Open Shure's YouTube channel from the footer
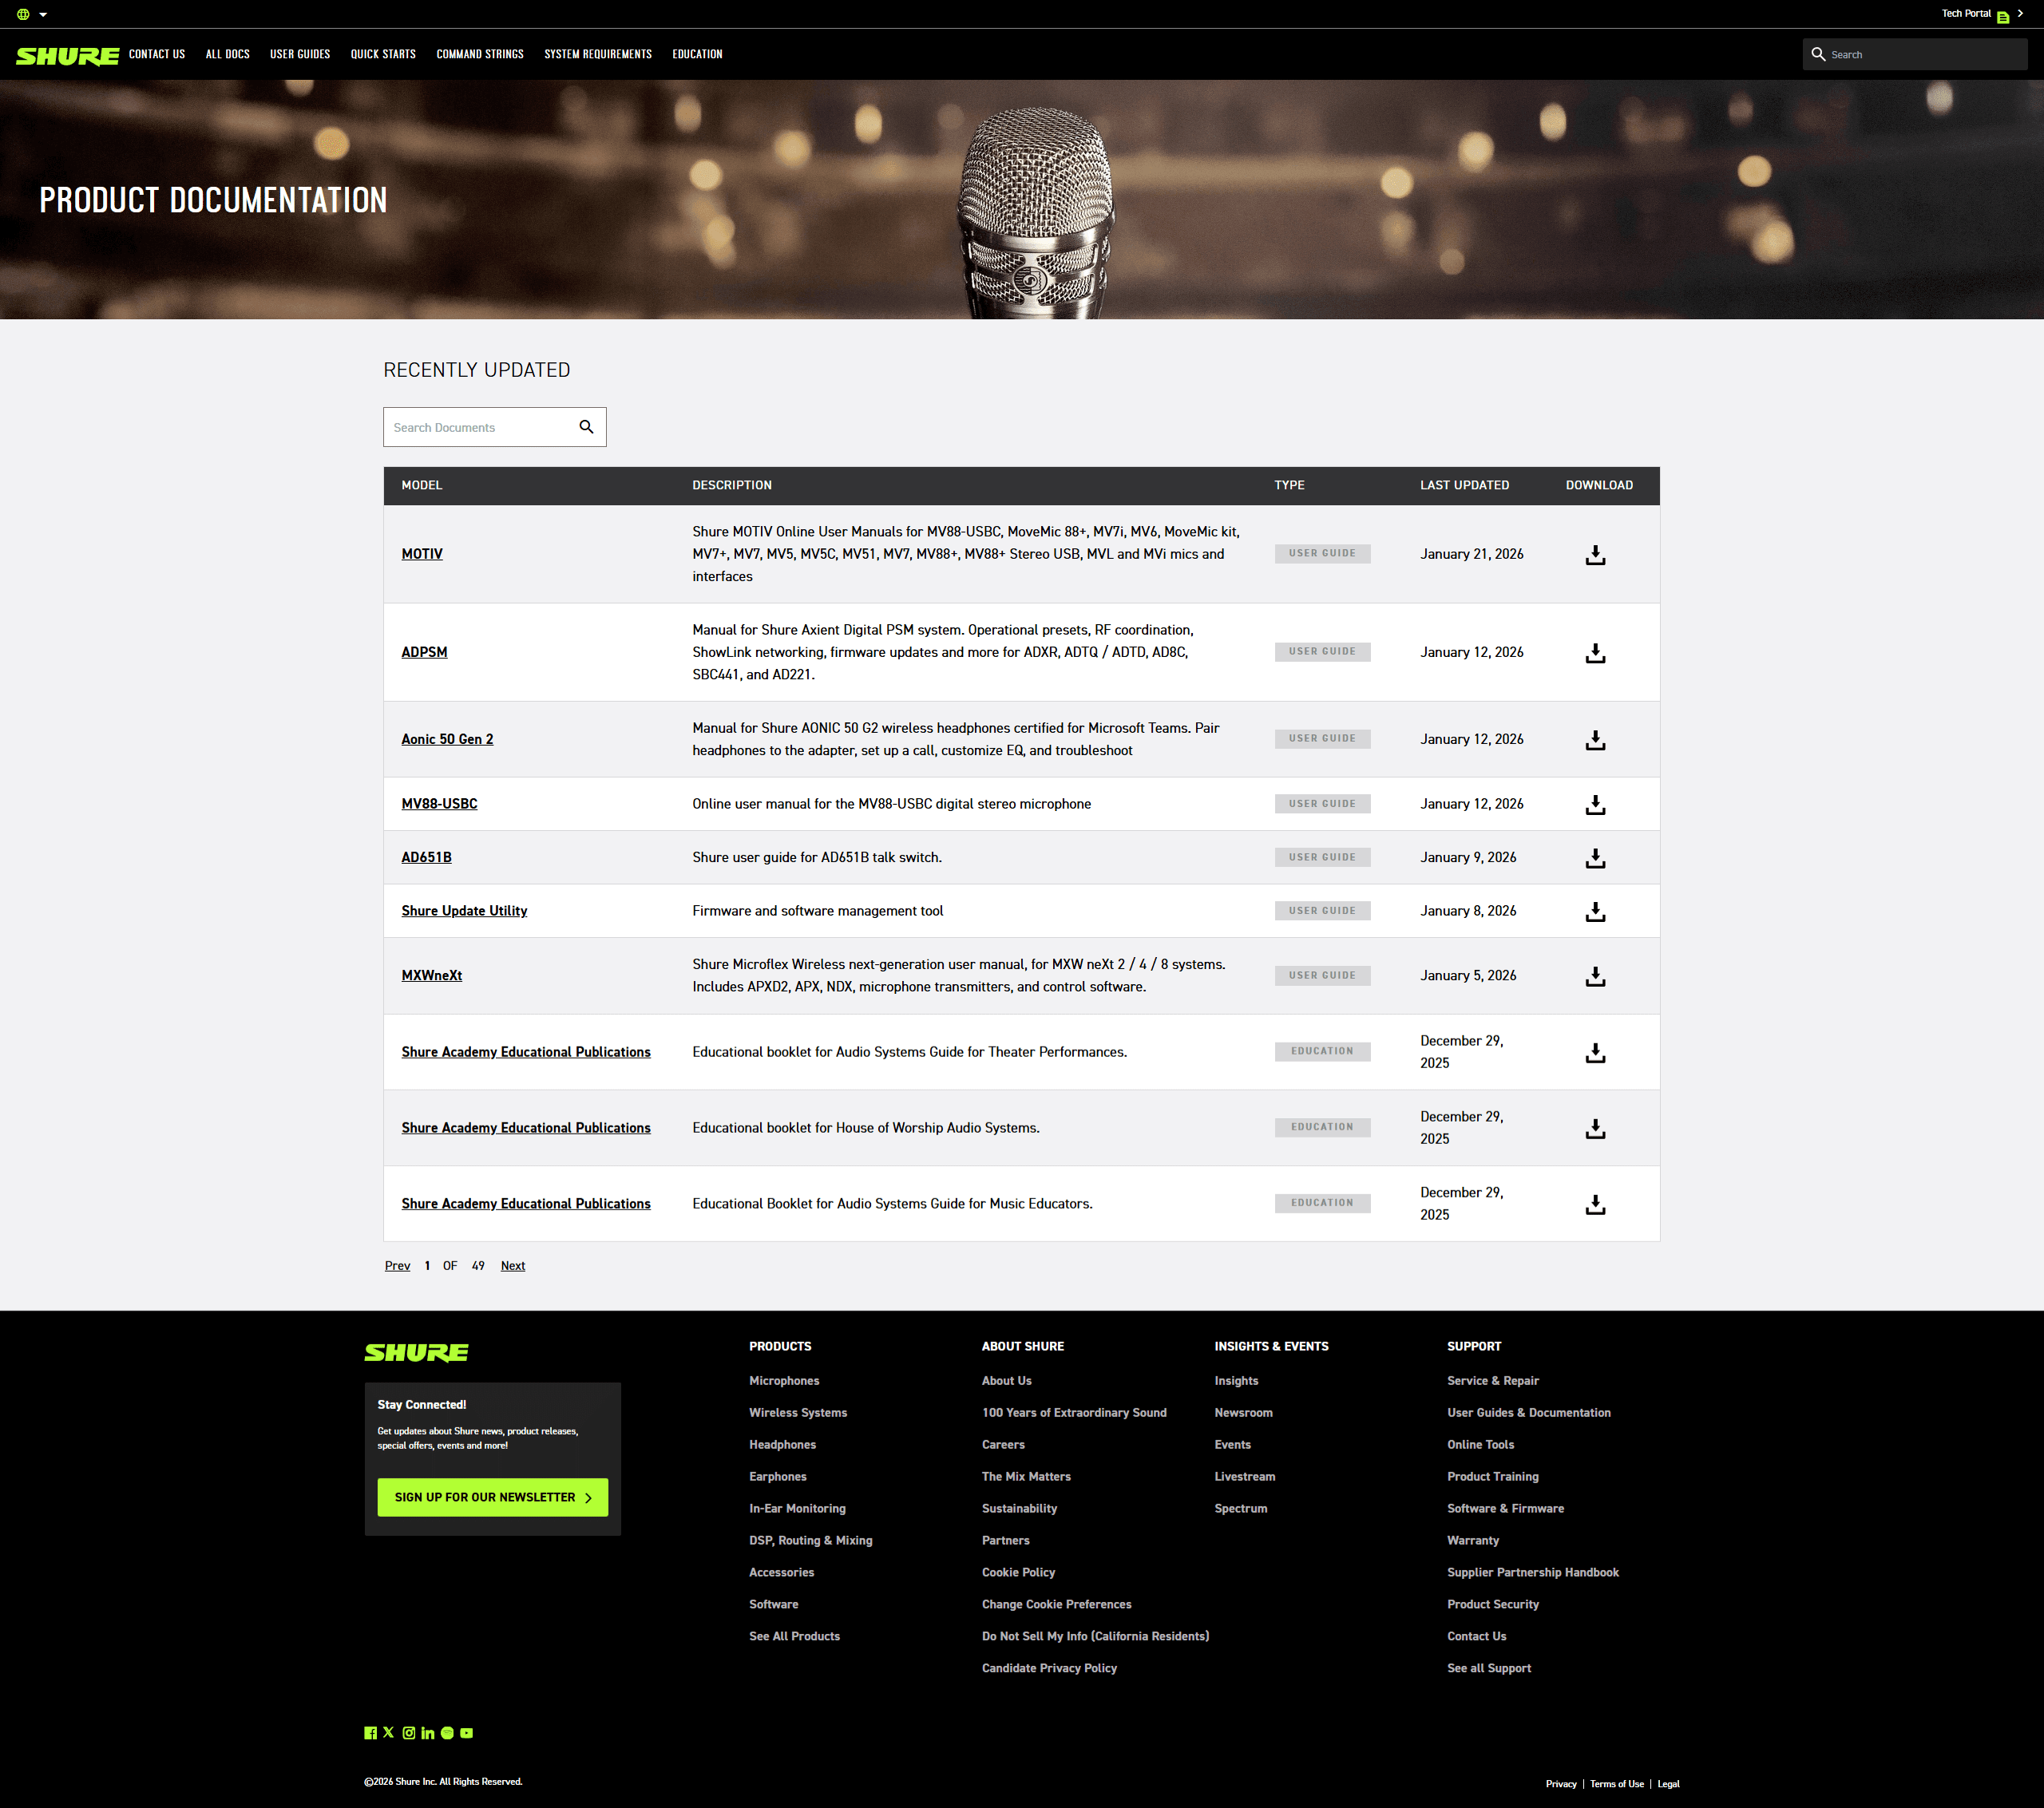This screenshot has height=1808, width=2044. [466, 1733]
